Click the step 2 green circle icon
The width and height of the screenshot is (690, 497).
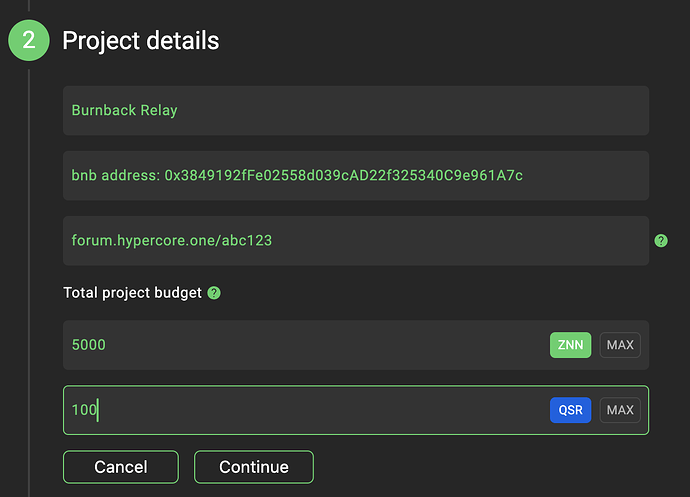coord(29,41)
